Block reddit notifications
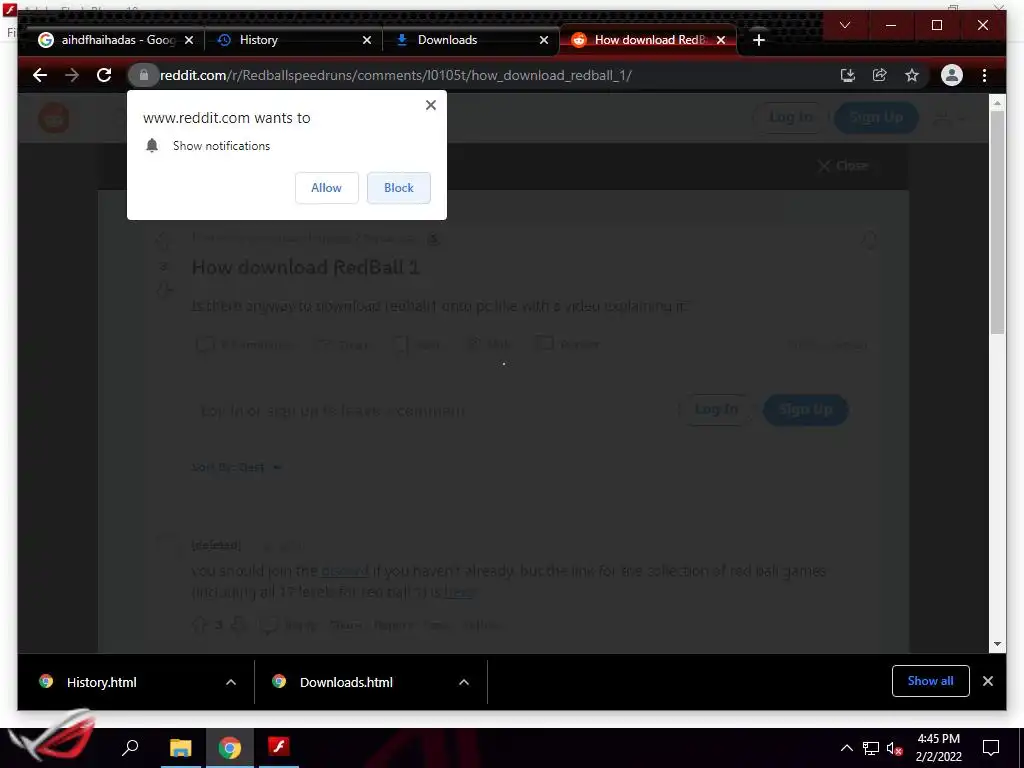 [398, 187]
